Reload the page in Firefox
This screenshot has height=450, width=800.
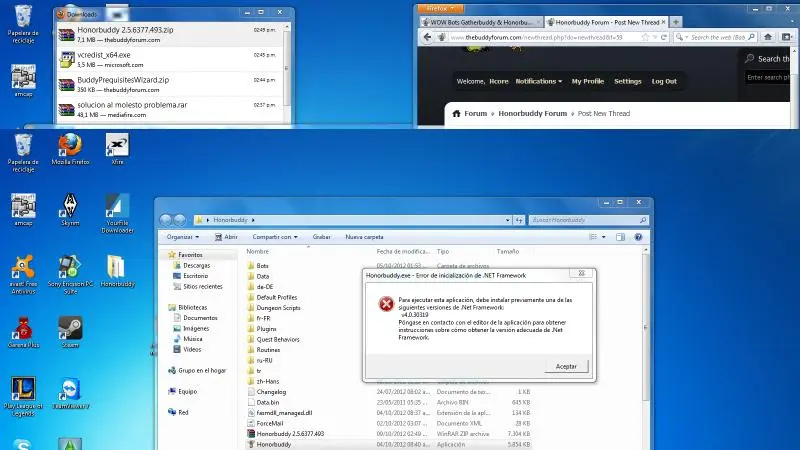pos(664,37)
